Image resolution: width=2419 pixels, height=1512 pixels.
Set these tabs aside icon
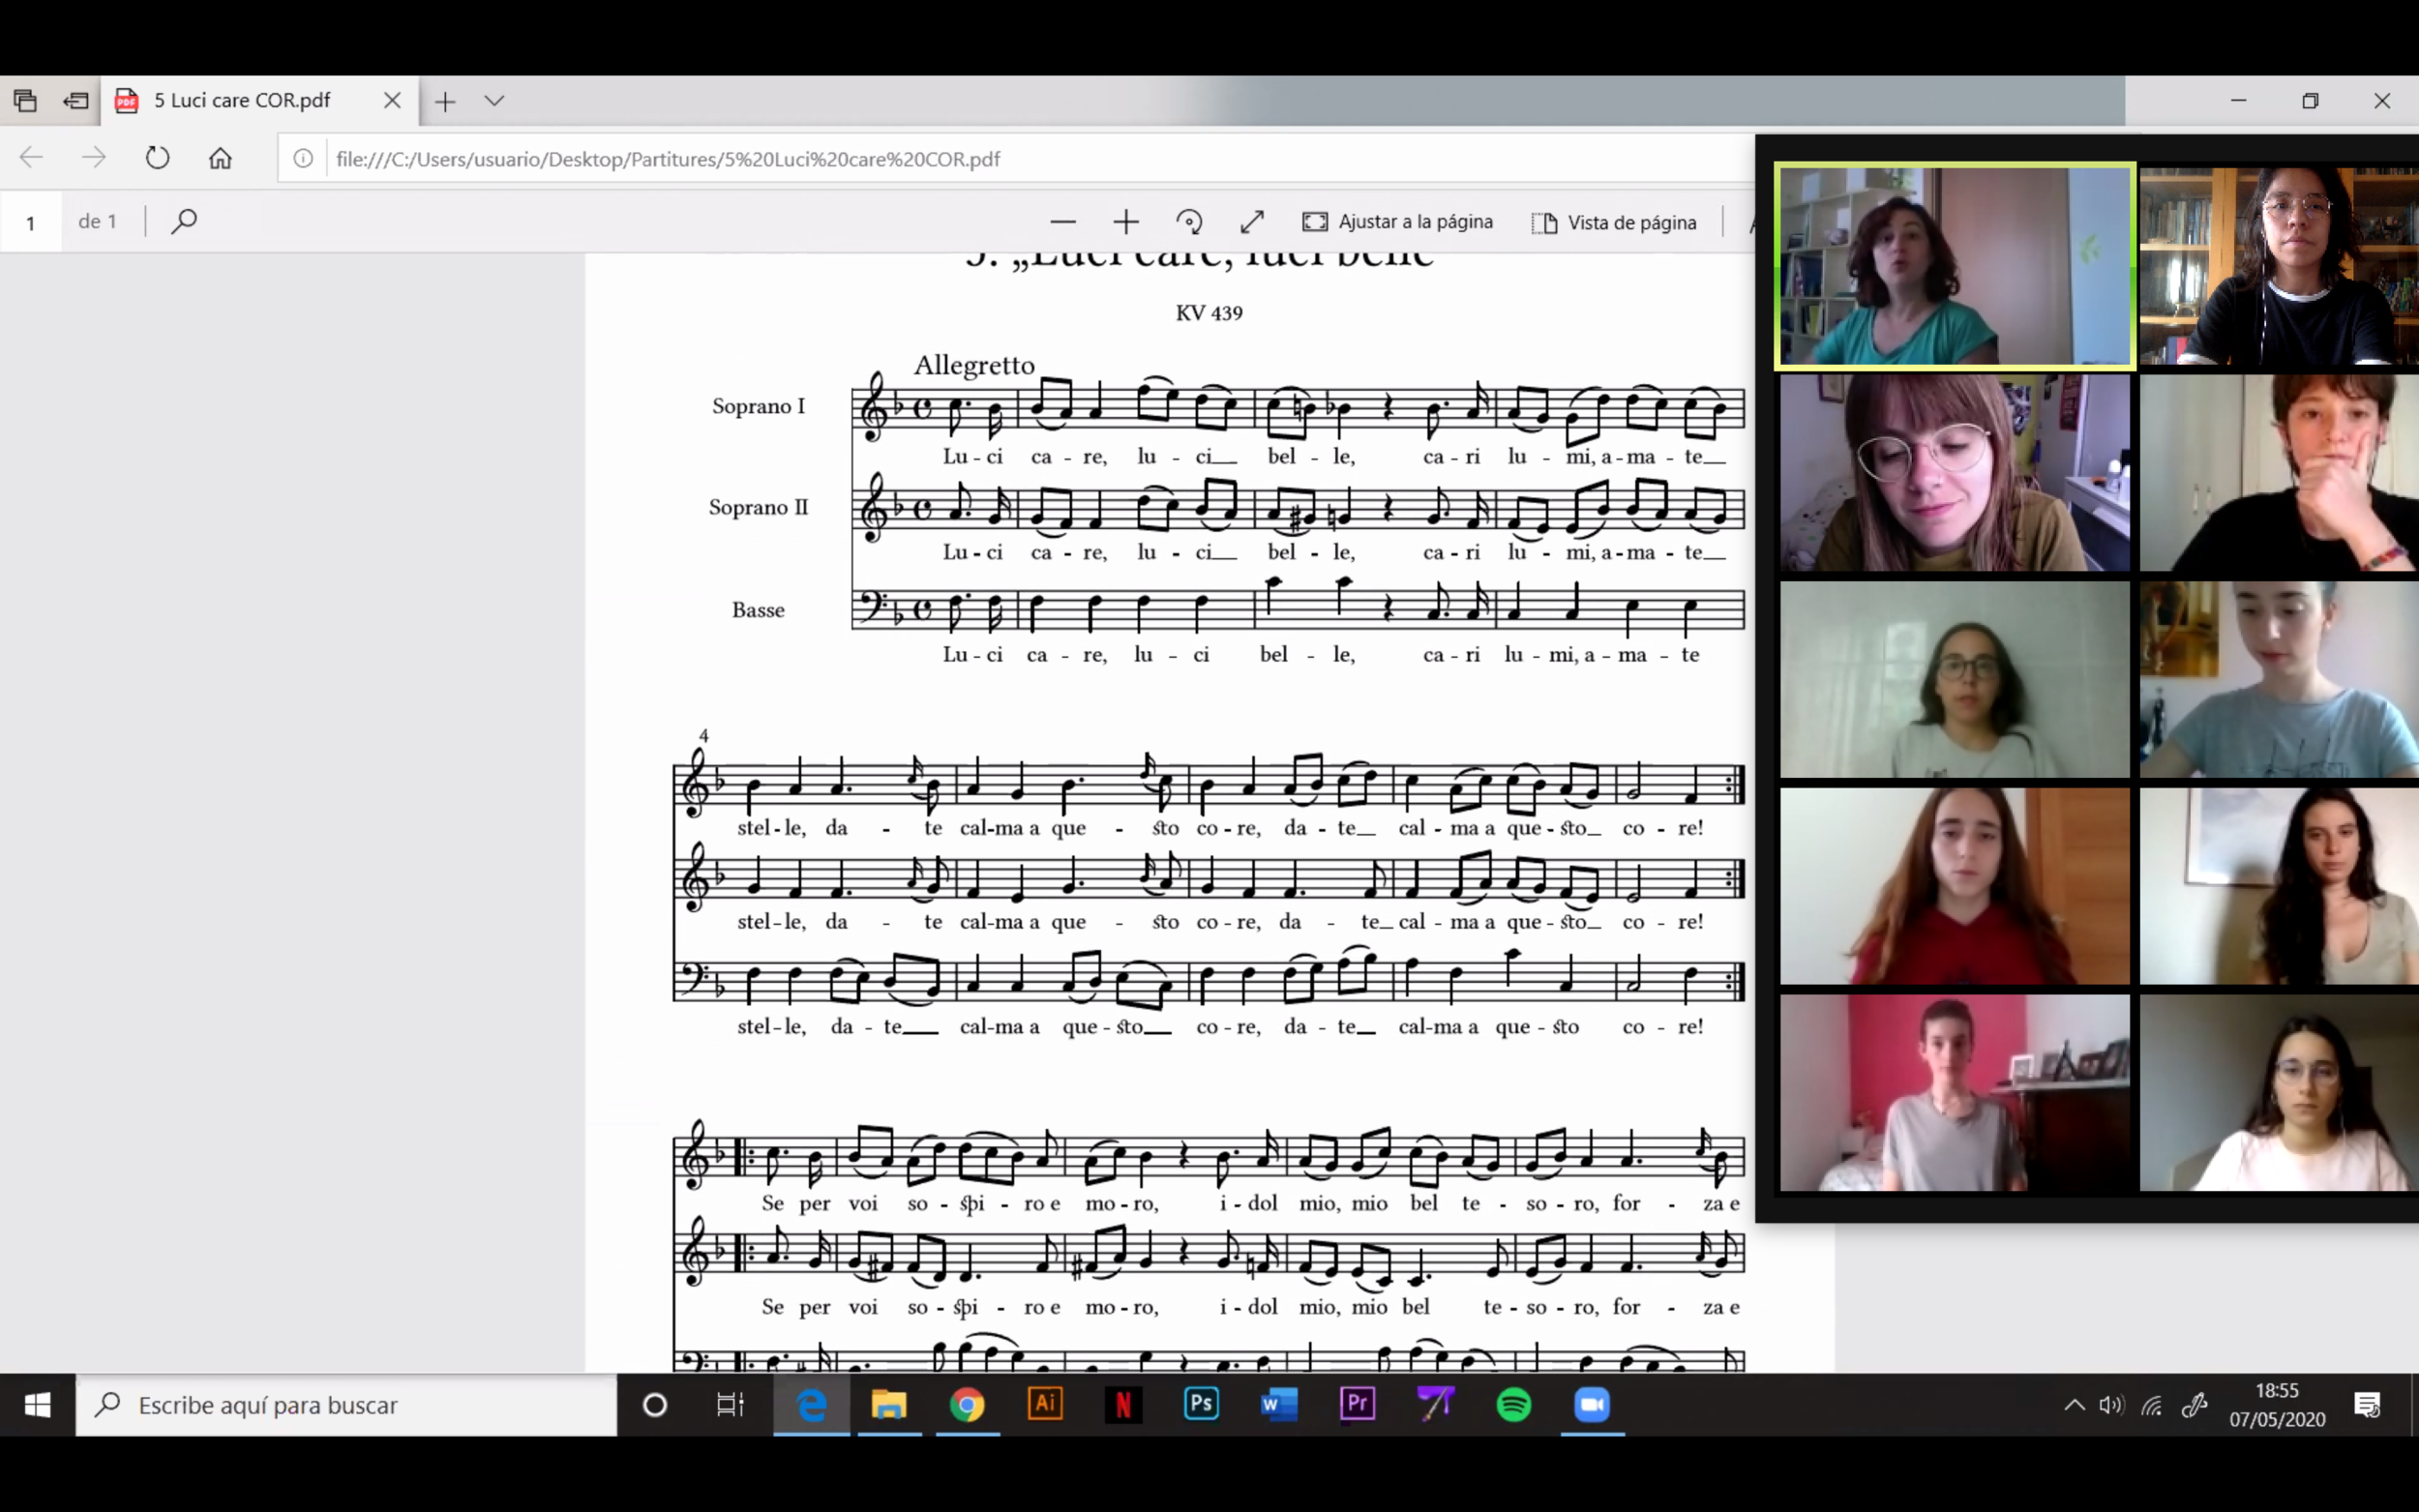tap(75, 100)
